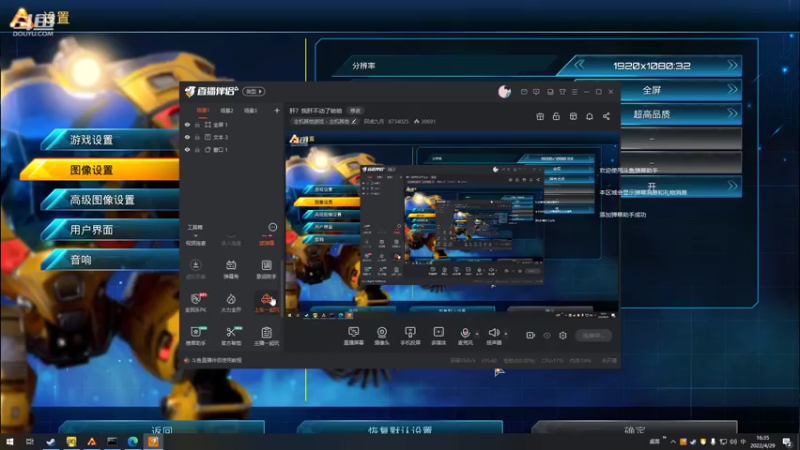This screenshot has width=800, height=450.
Task: Click the 修改 title edit button
Action: click(x=356, y=111)
